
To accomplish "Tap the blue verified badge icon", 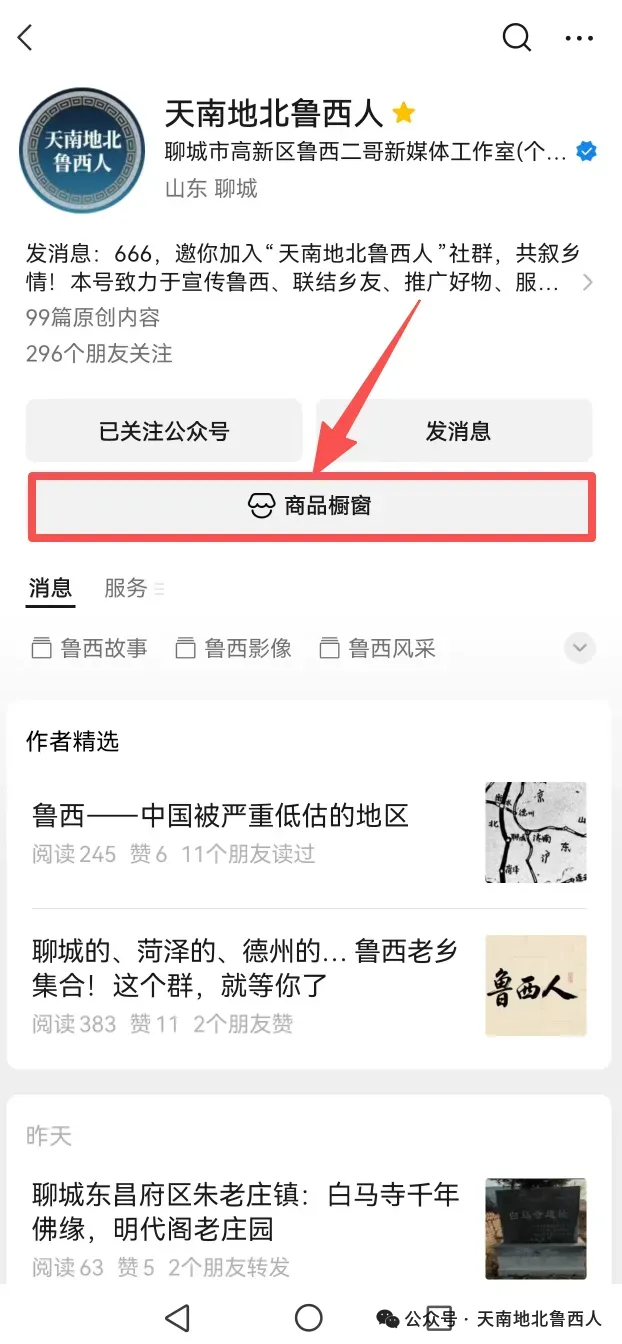I will tap(587, 152).
